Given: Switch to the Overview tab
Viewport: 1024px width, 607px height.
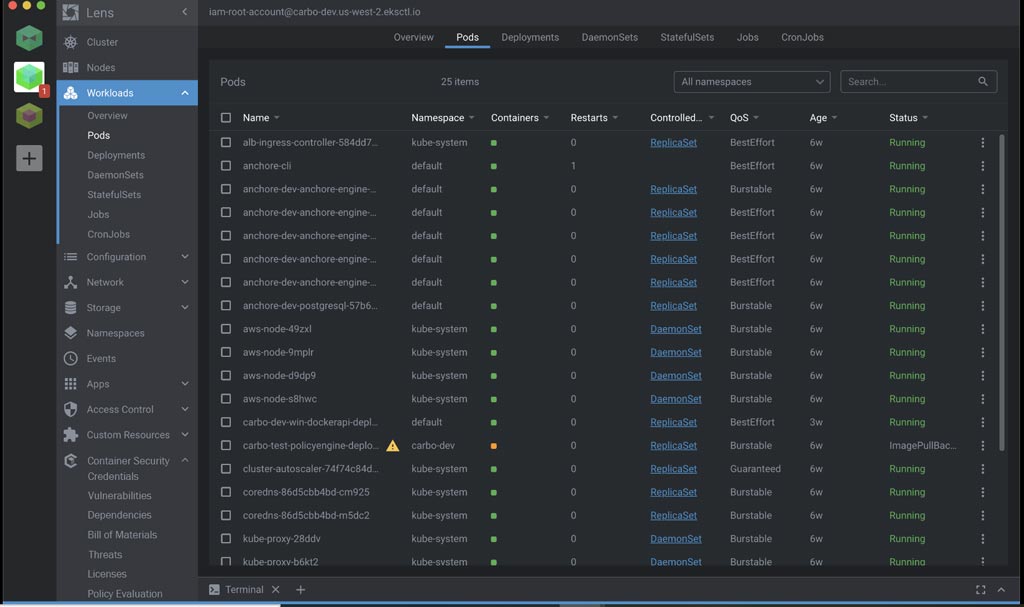Looking at the screenshot, I should 413,37.
